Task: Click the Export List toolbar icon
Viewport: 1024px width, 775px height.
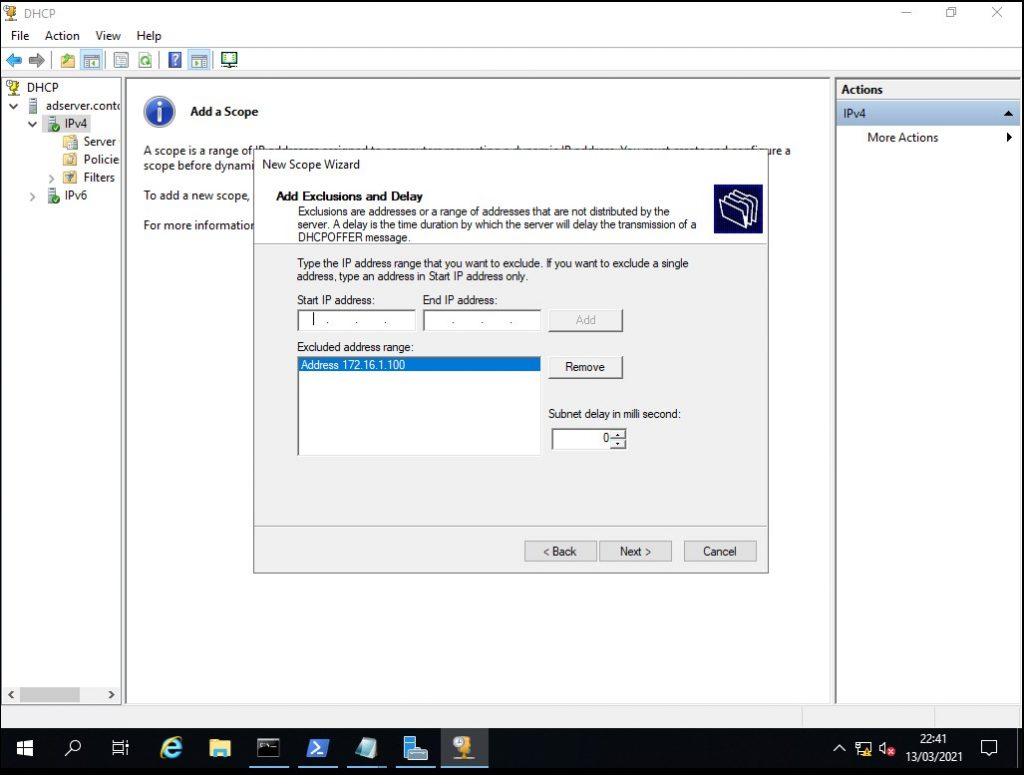Action: tap(121, 60)
